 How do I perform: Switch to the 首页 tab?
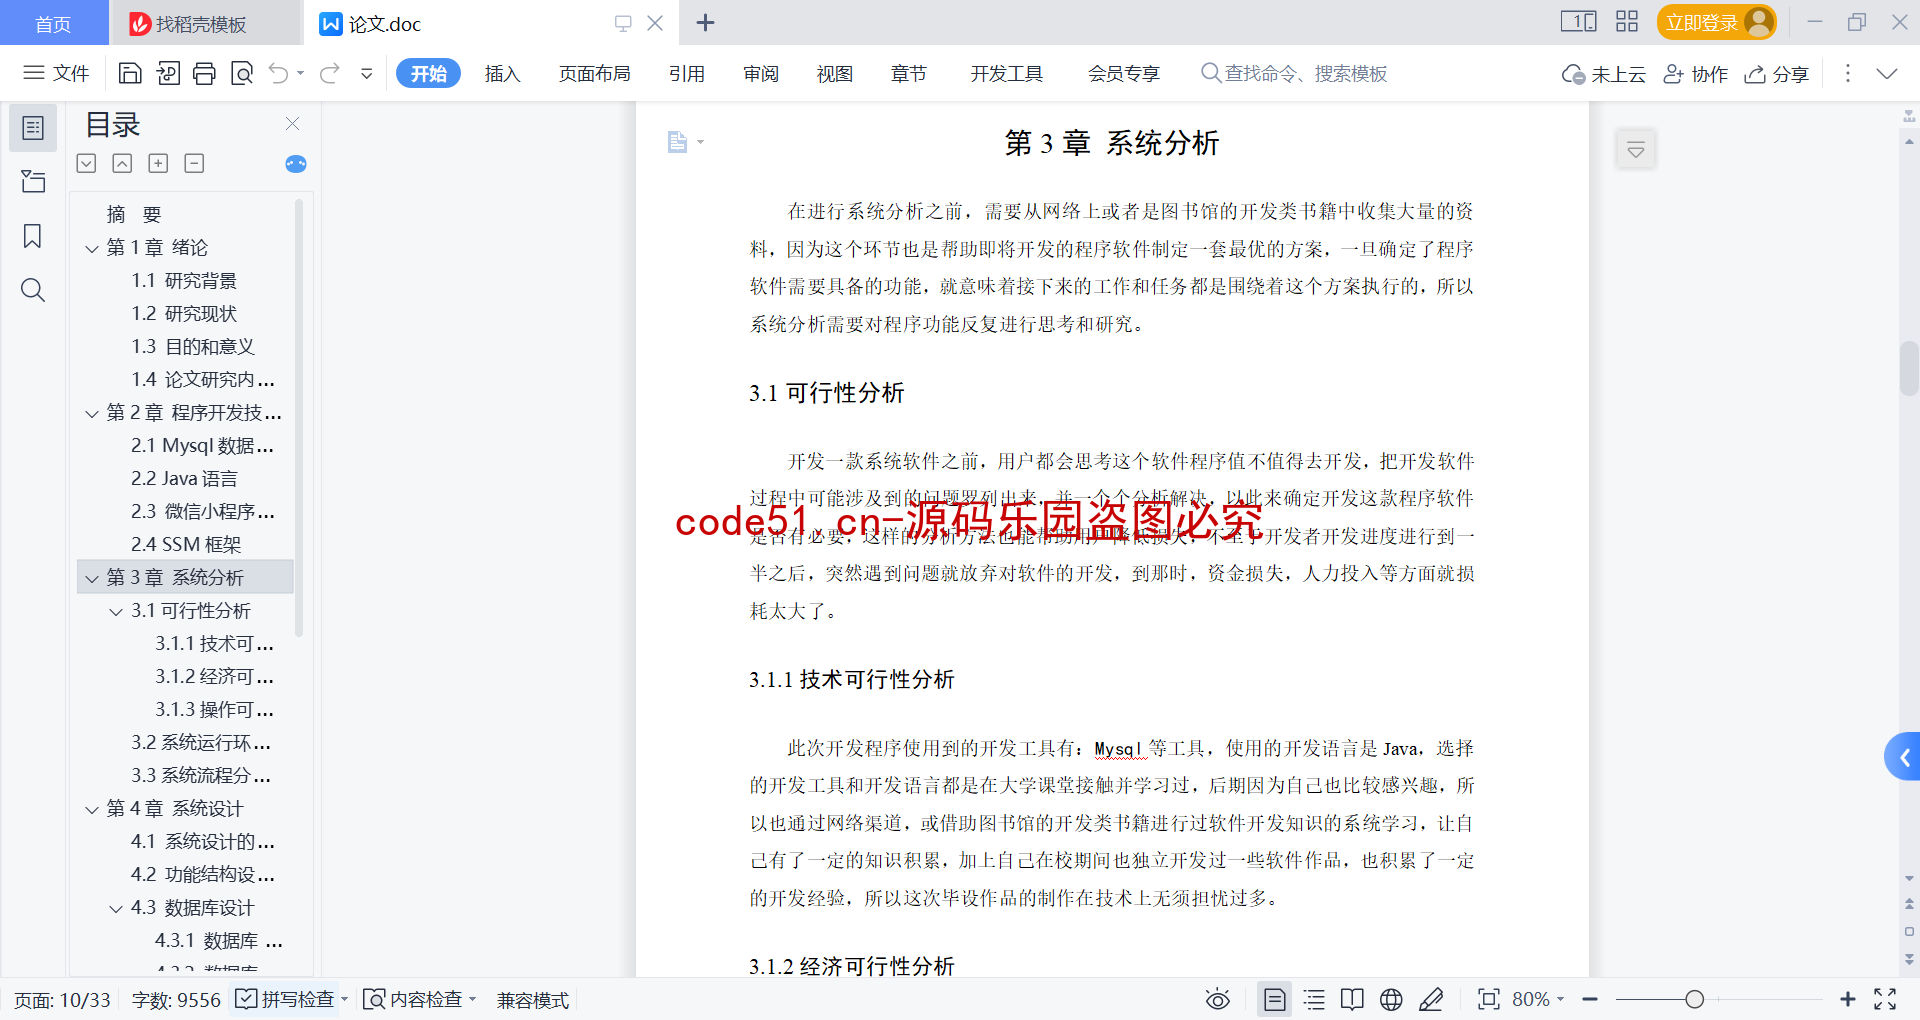click(53, 23)
